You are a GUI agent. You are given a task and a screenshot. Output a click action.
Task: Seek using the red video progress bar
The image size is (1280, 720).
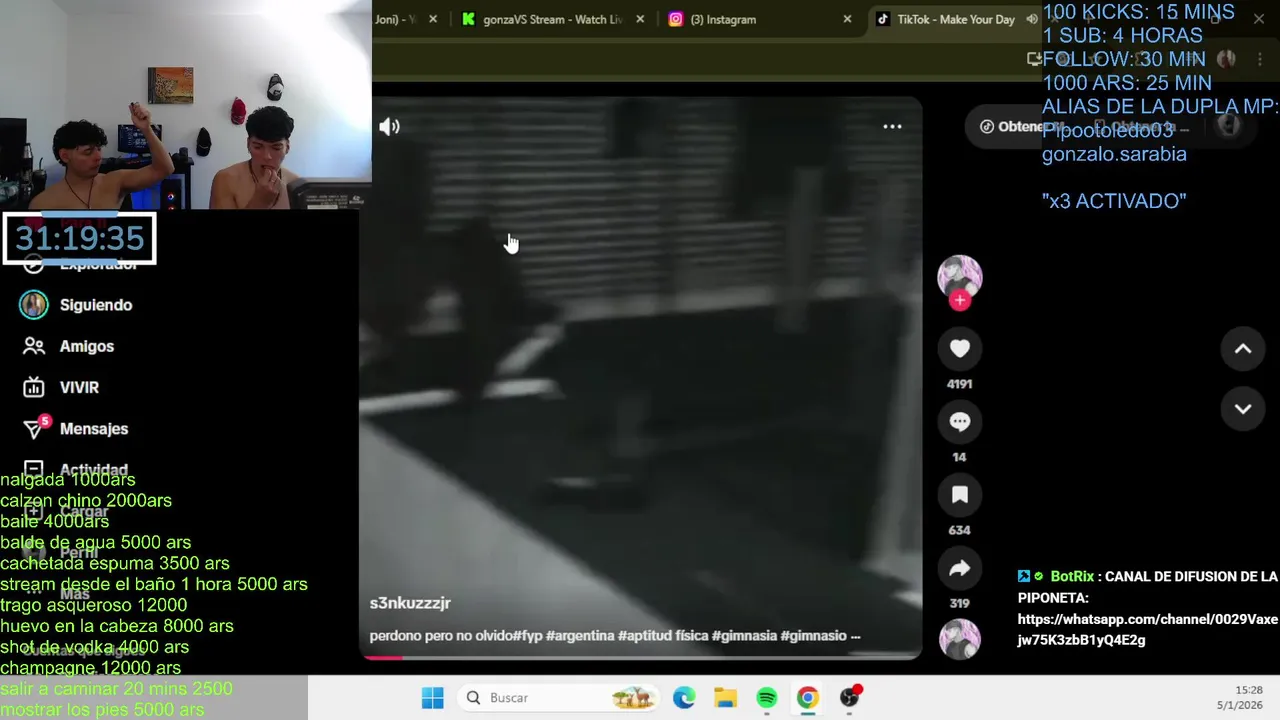tap(640, 657)
